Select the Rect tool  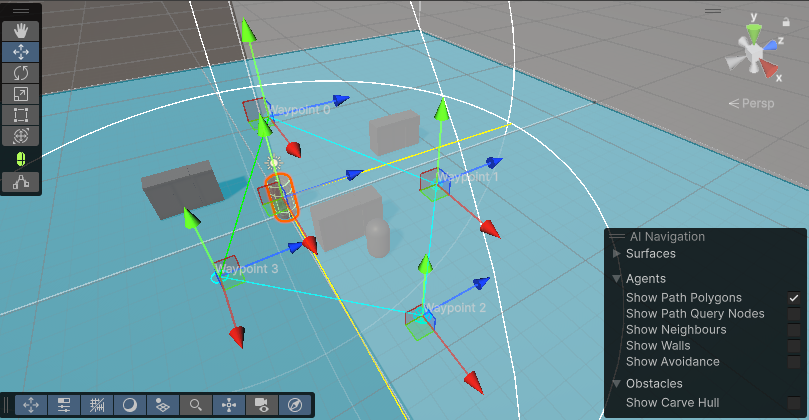pyautogui.click(x=21, y=115)
